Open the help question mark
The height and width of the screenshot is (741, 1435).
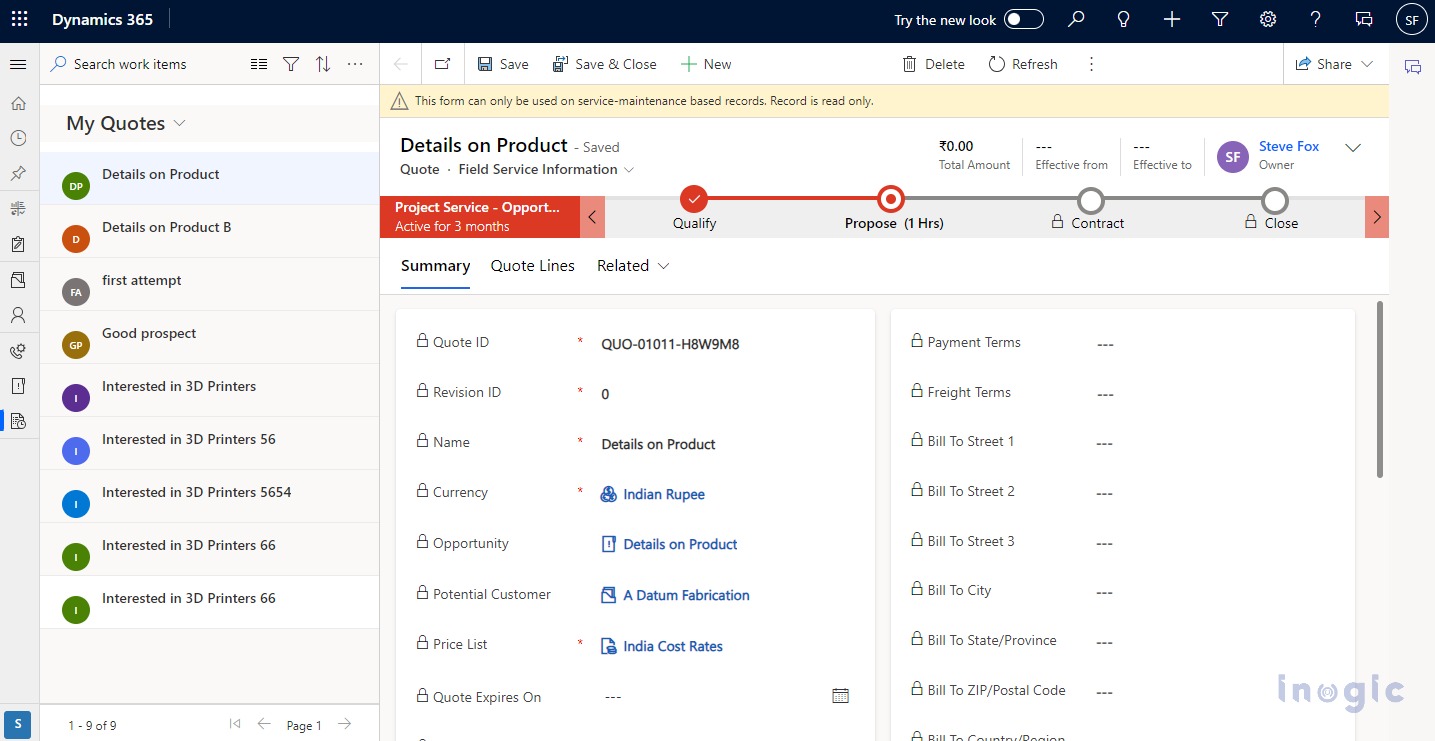click(x=1316, y=20)
